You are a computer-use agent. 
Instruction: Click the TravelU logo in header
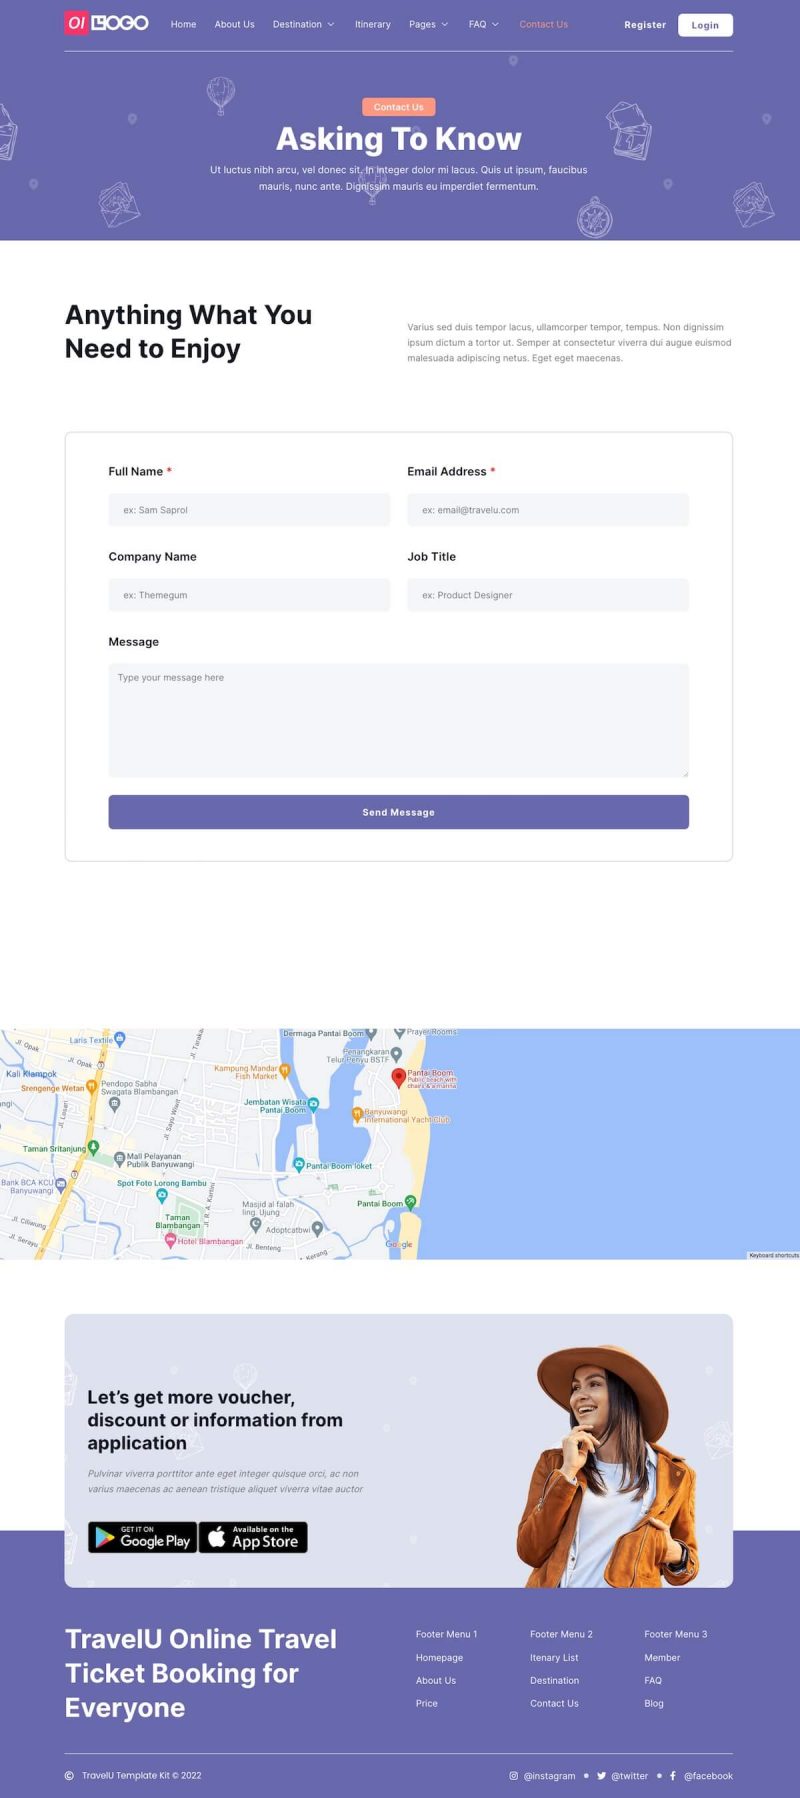[x=106, y=23]
